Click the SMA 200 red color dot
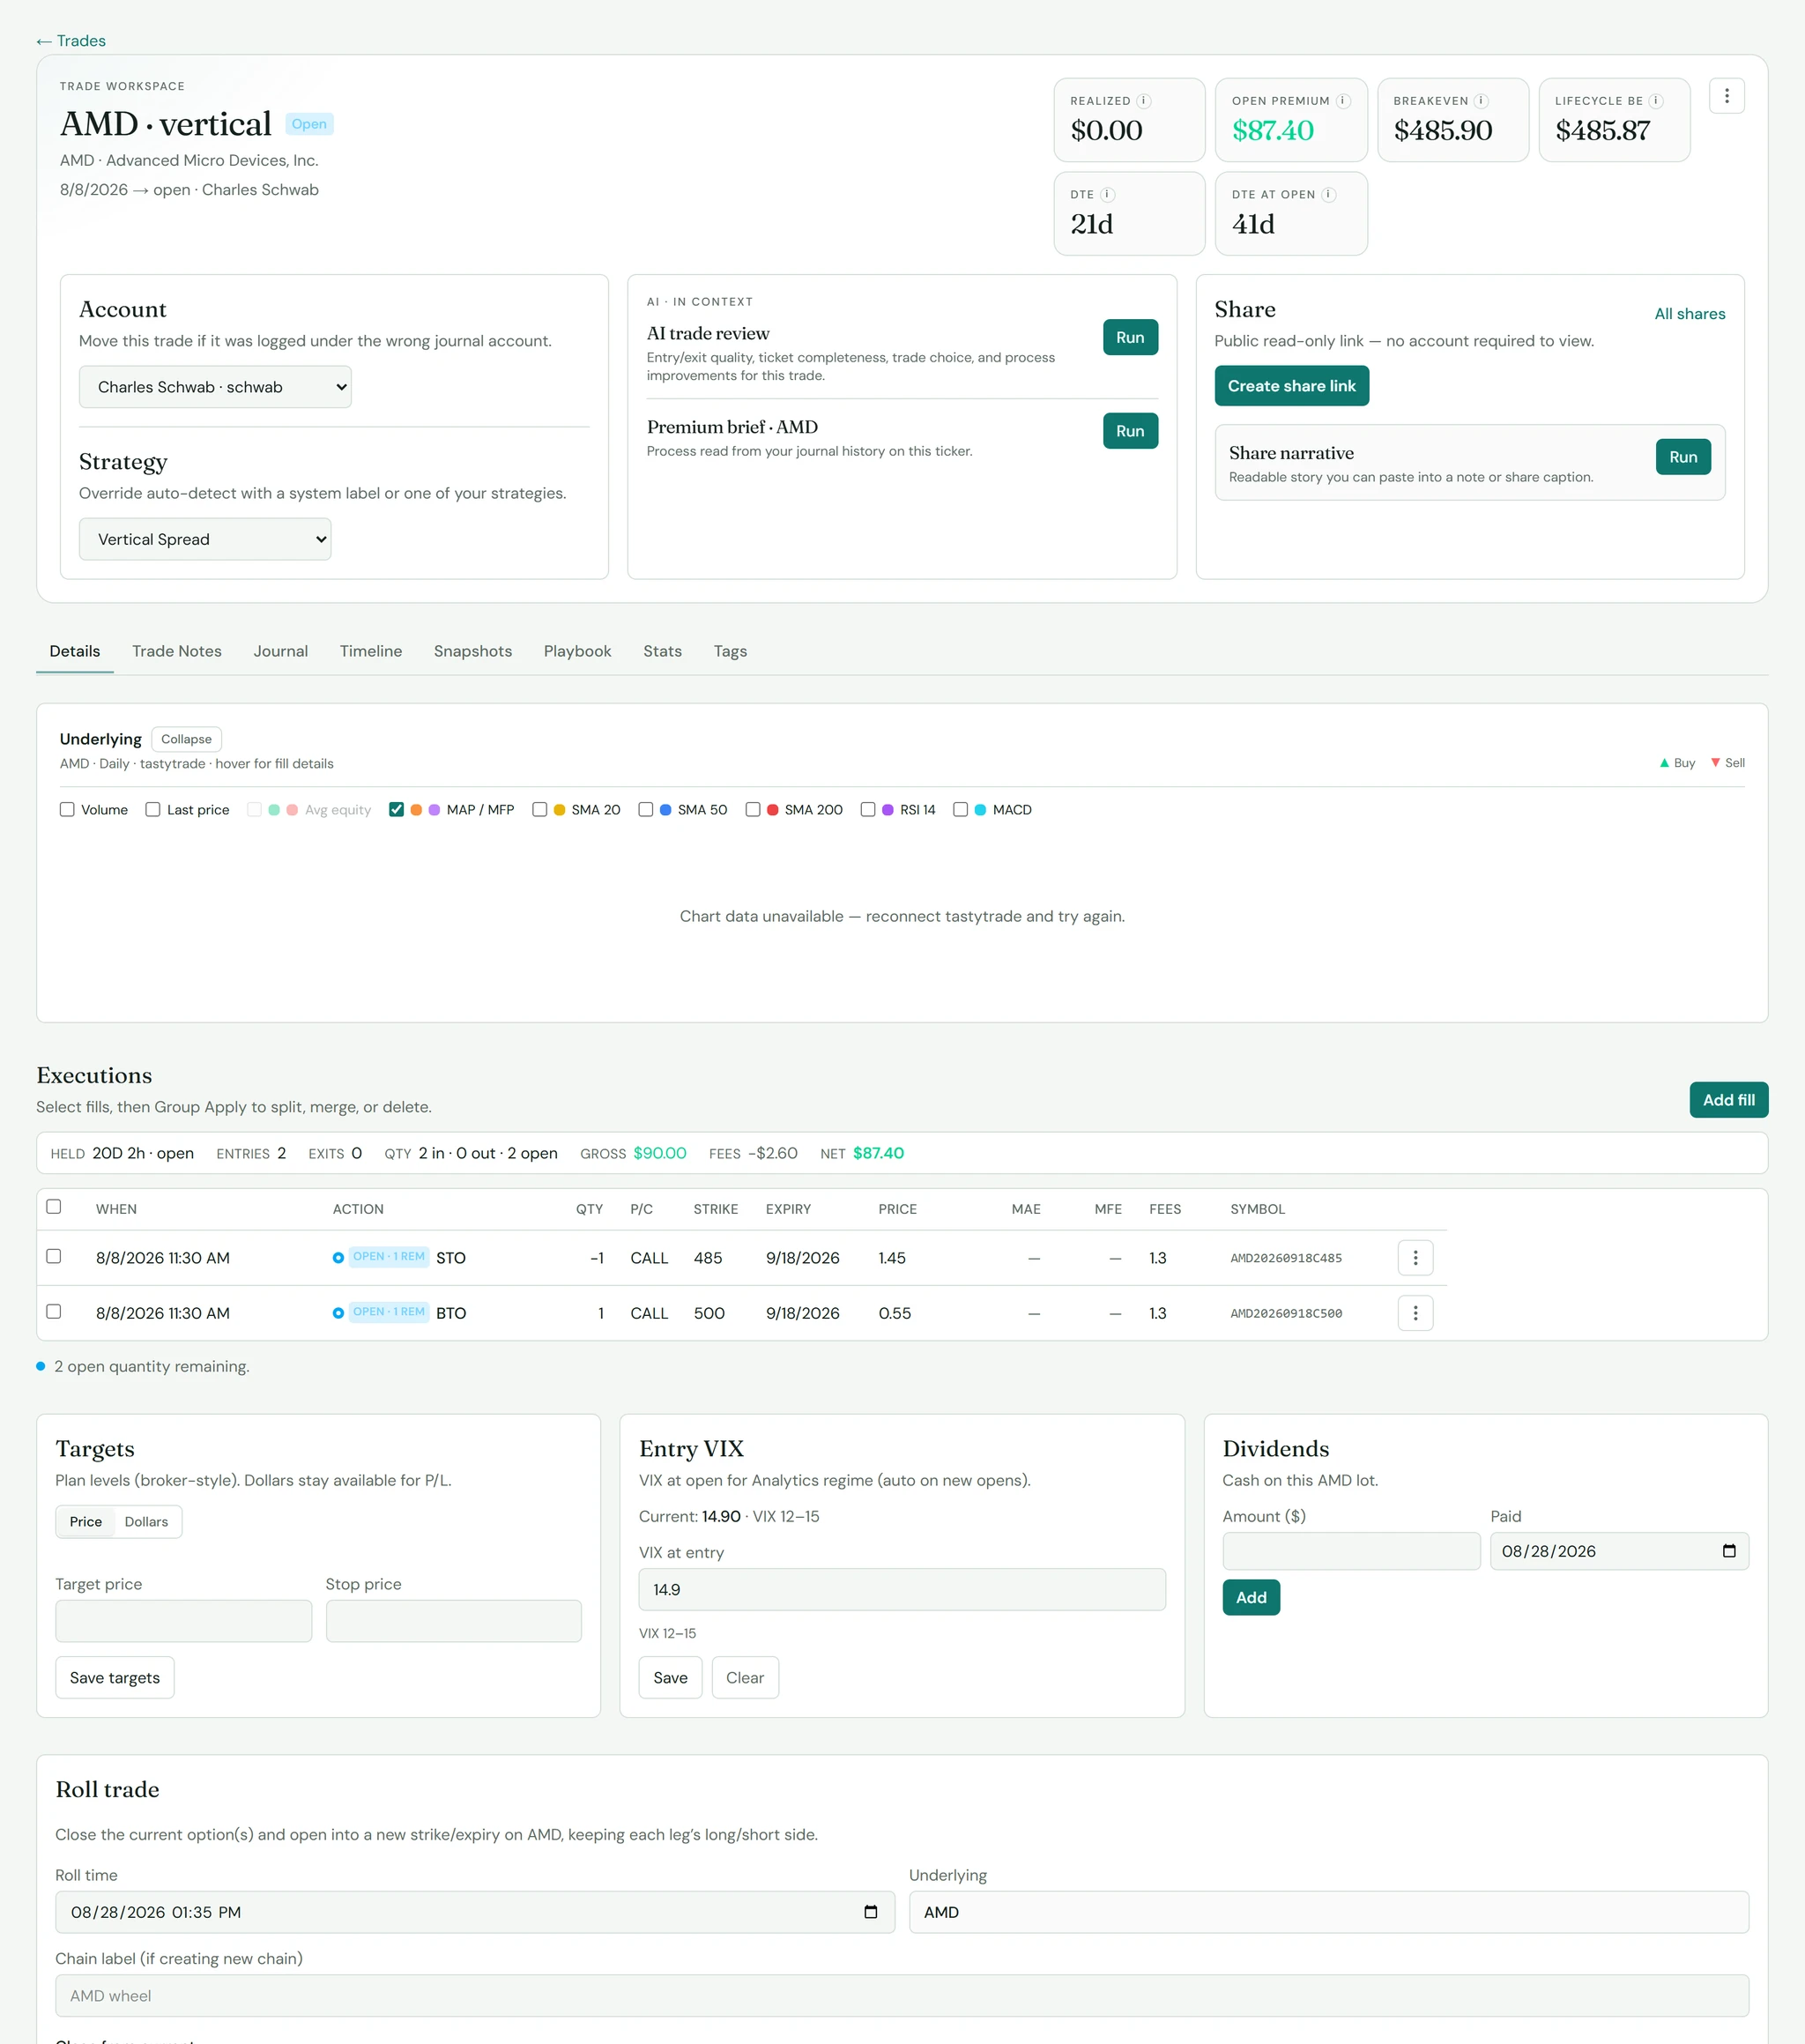The height and width of the screenshot is (2044, 1805). coord(772,810)
